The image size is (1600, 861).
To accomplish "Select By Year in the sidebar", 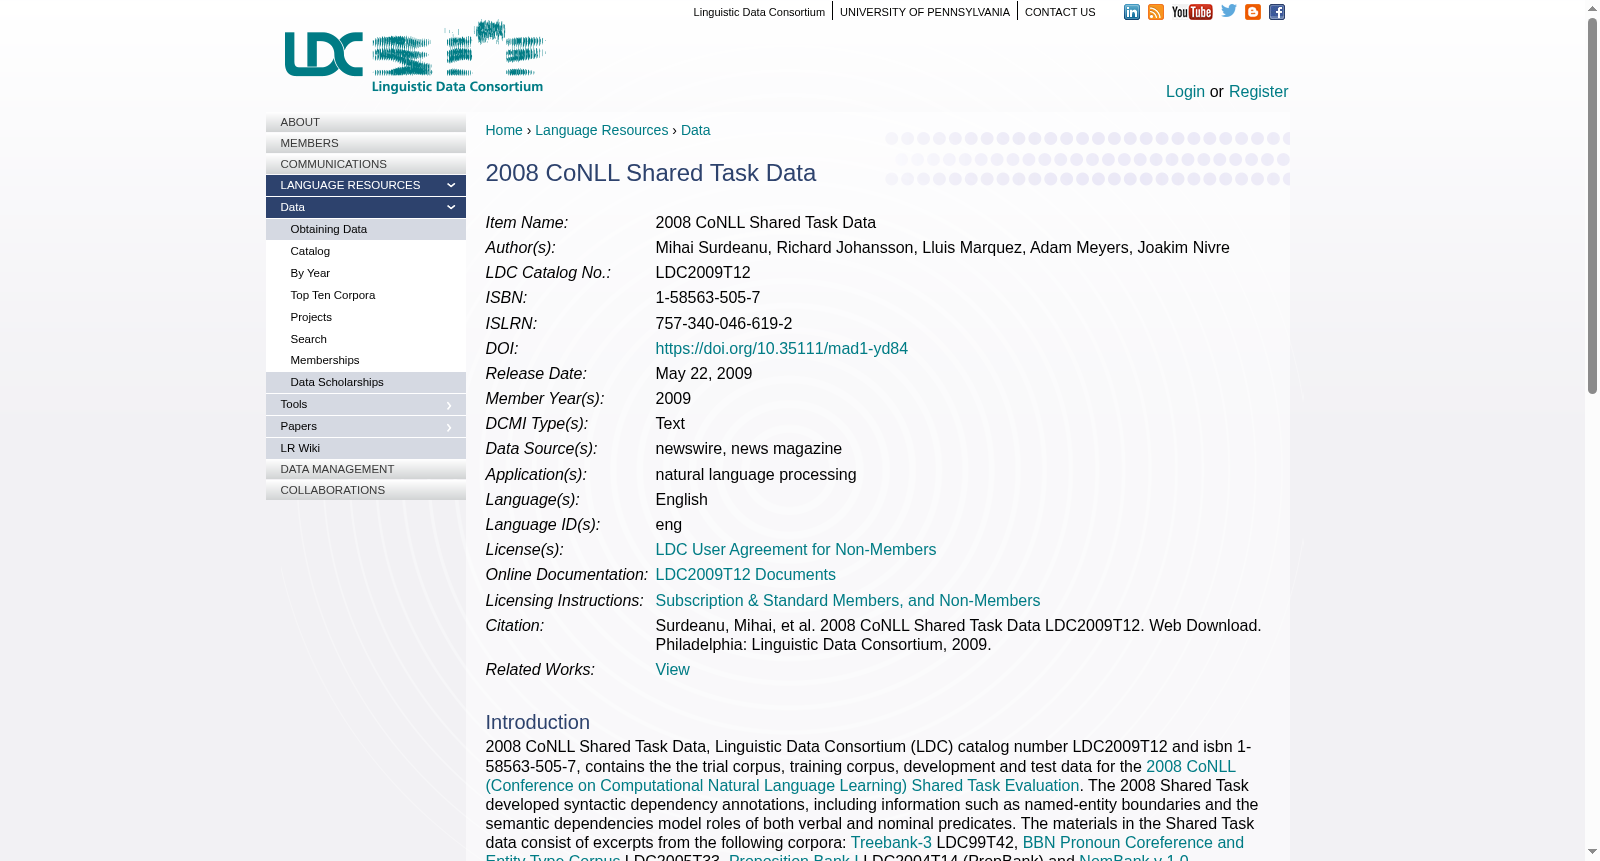I will pos(365,273).
